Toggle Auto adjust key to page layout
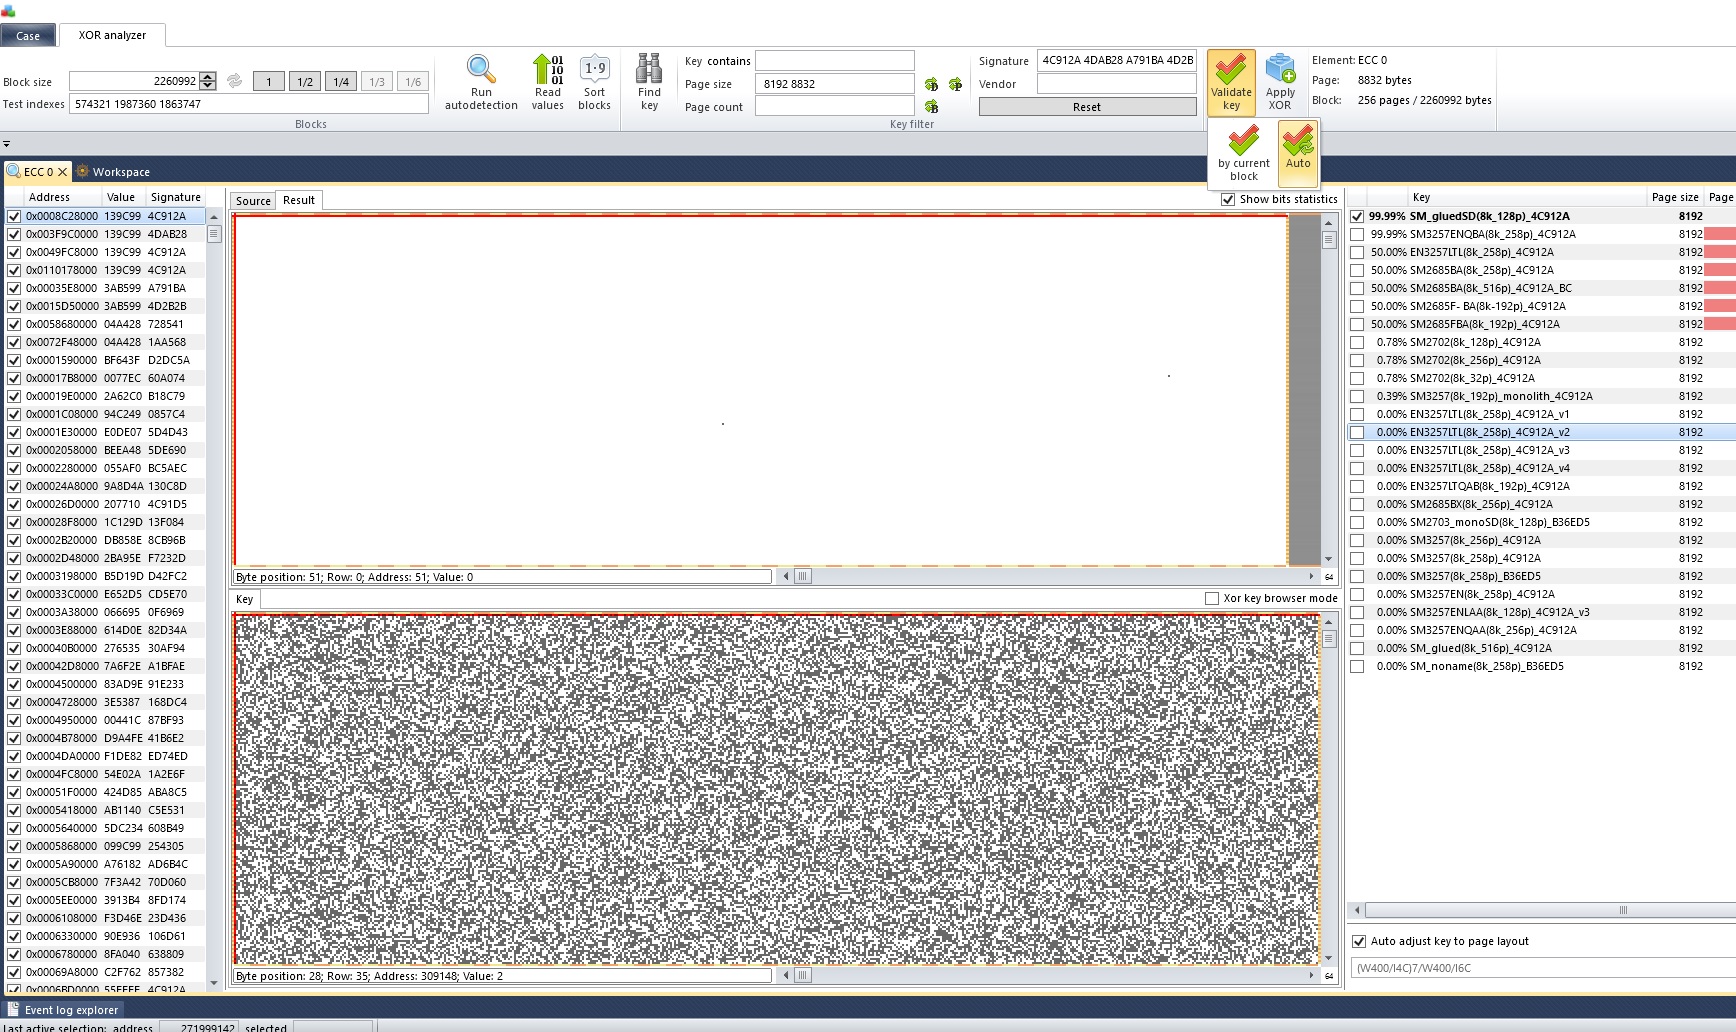The width and height of the screenshot is (1736, 1032). 1359,941
